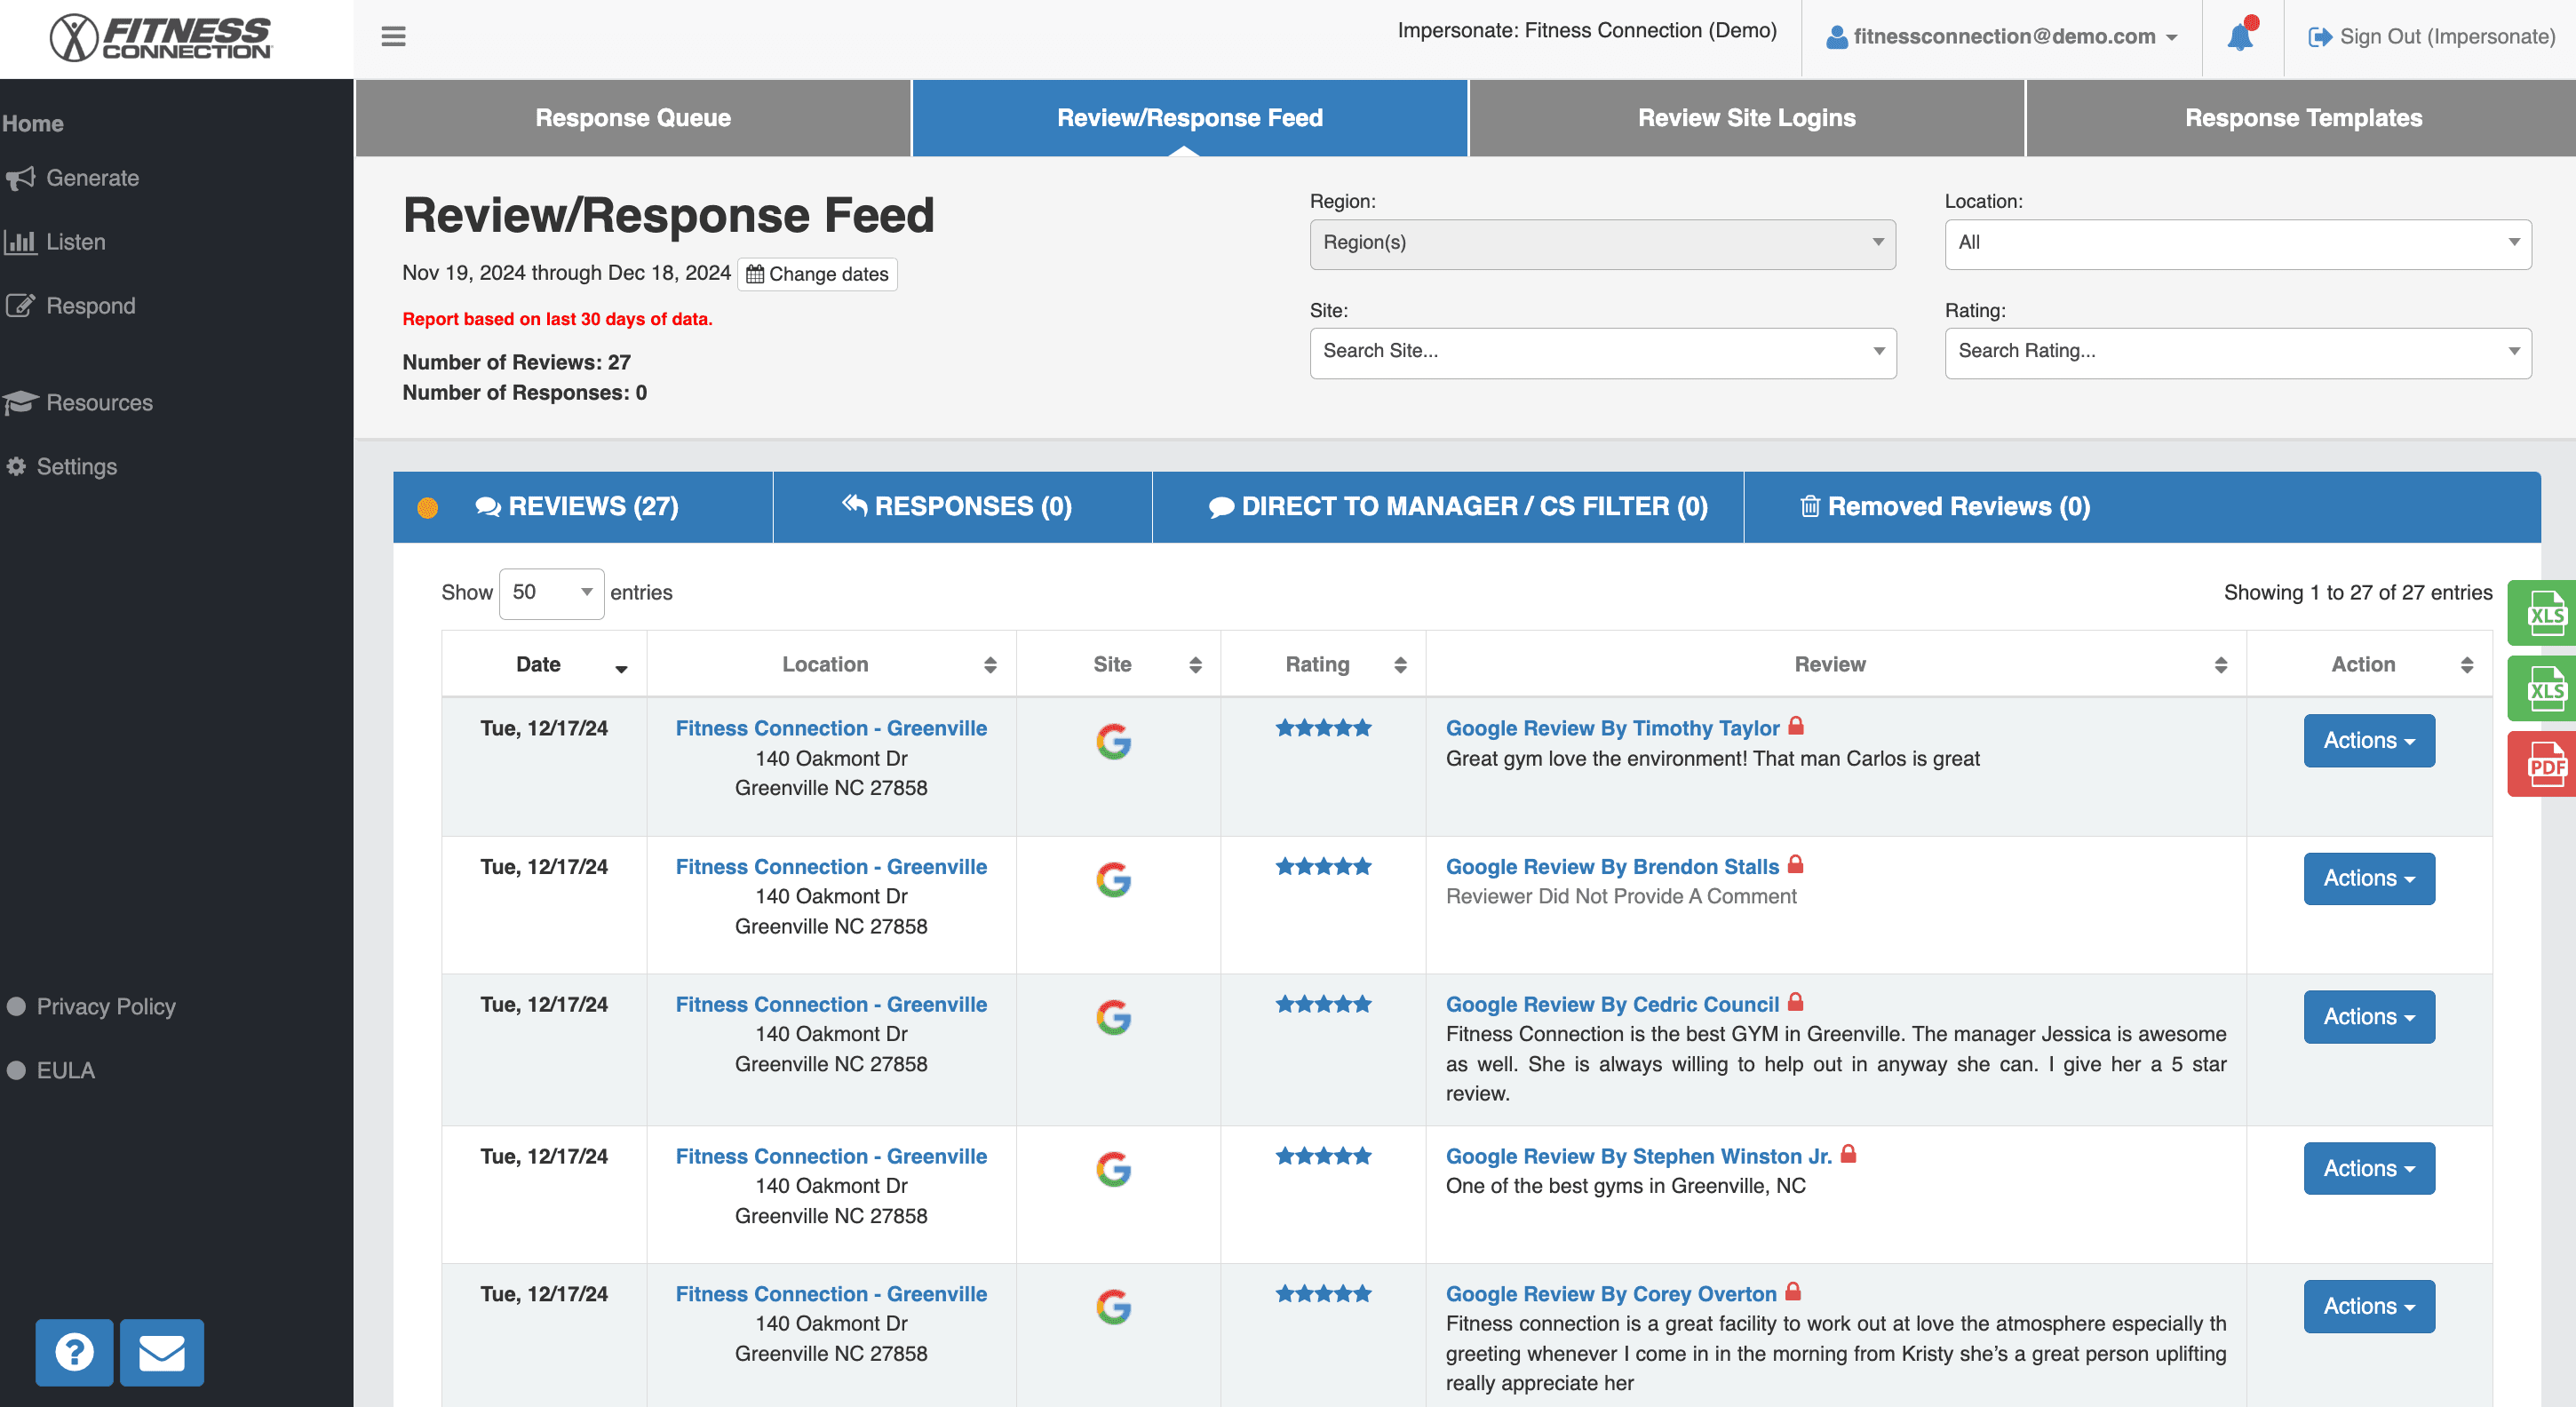Open Fitness Connection - Greenville location link
Screen dimensions: 2576x1407
831,727
